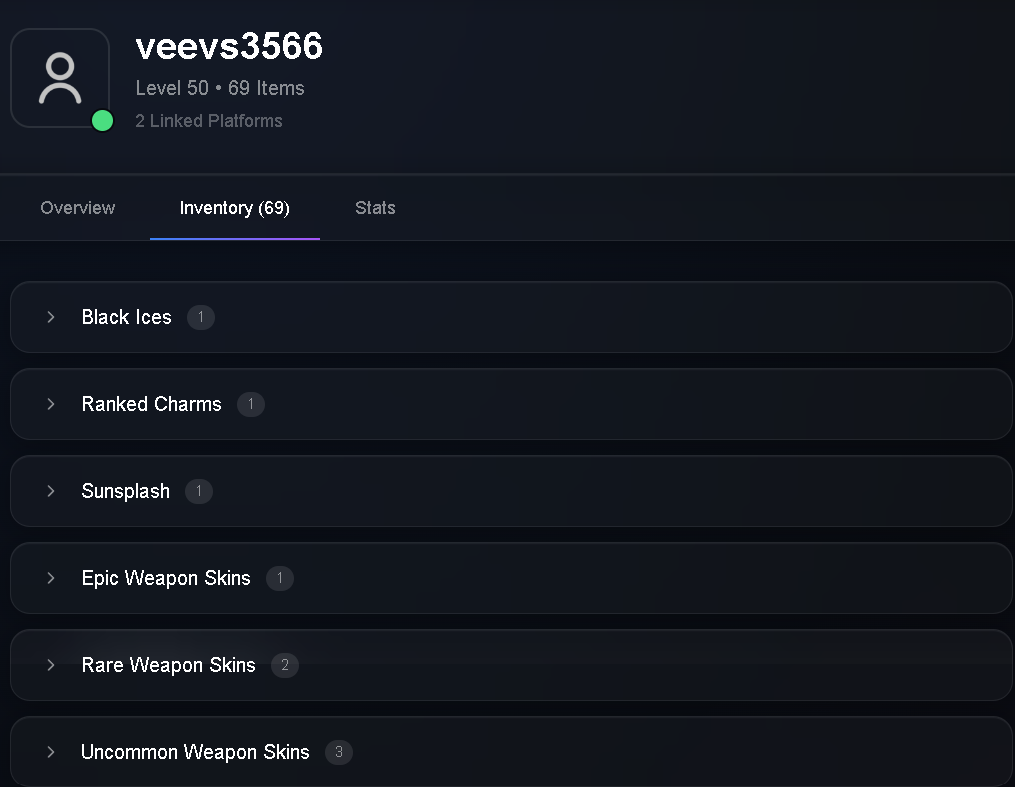The width and height of the screenshot is (1015, 787).
Task: Click the Rare Weapon Skins badge showing 2
Action: pos(285,665)
